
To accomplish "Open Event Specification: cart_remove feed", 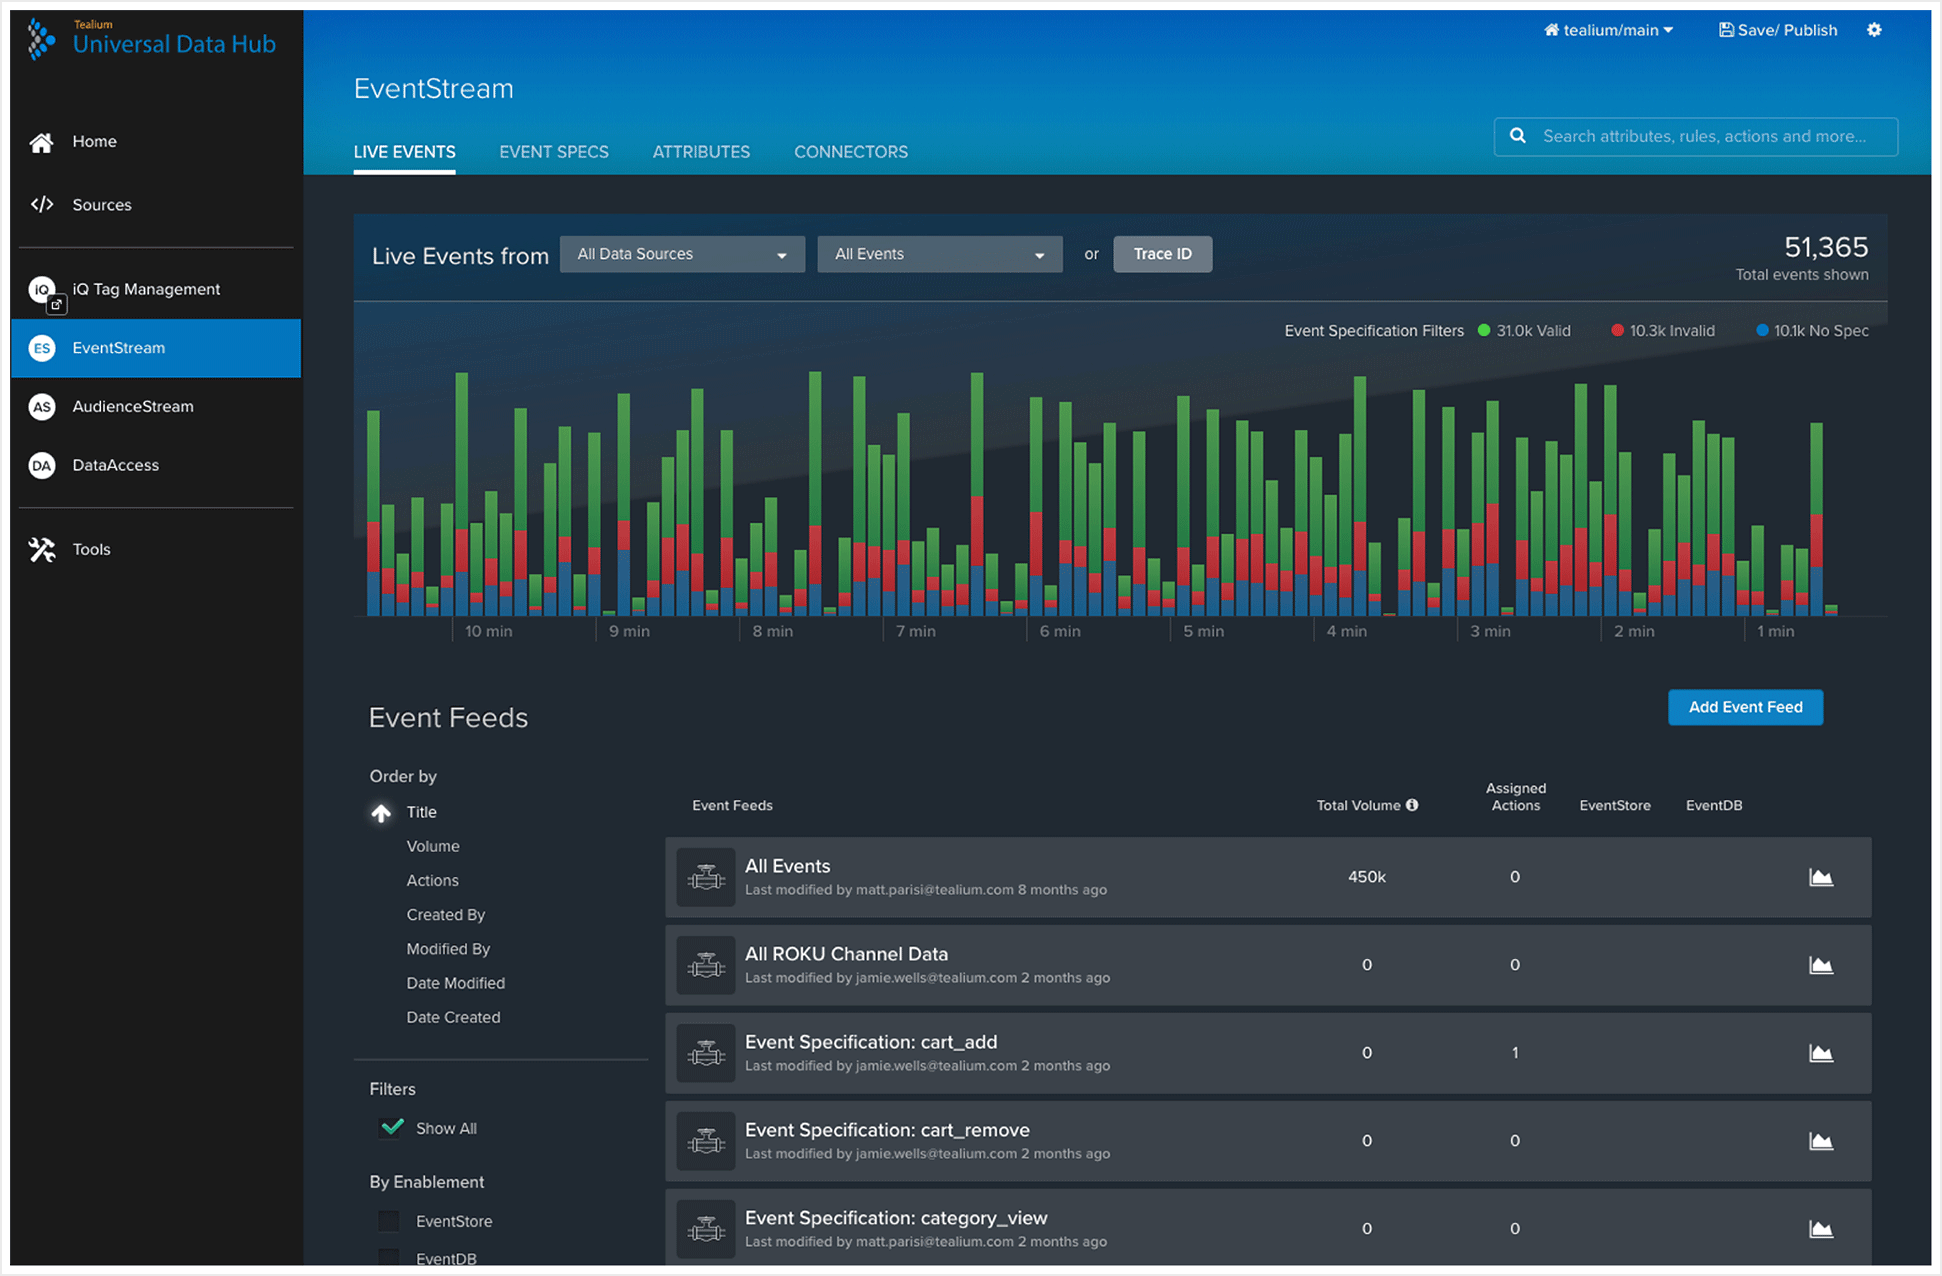I will click(x=887, y=1130).
